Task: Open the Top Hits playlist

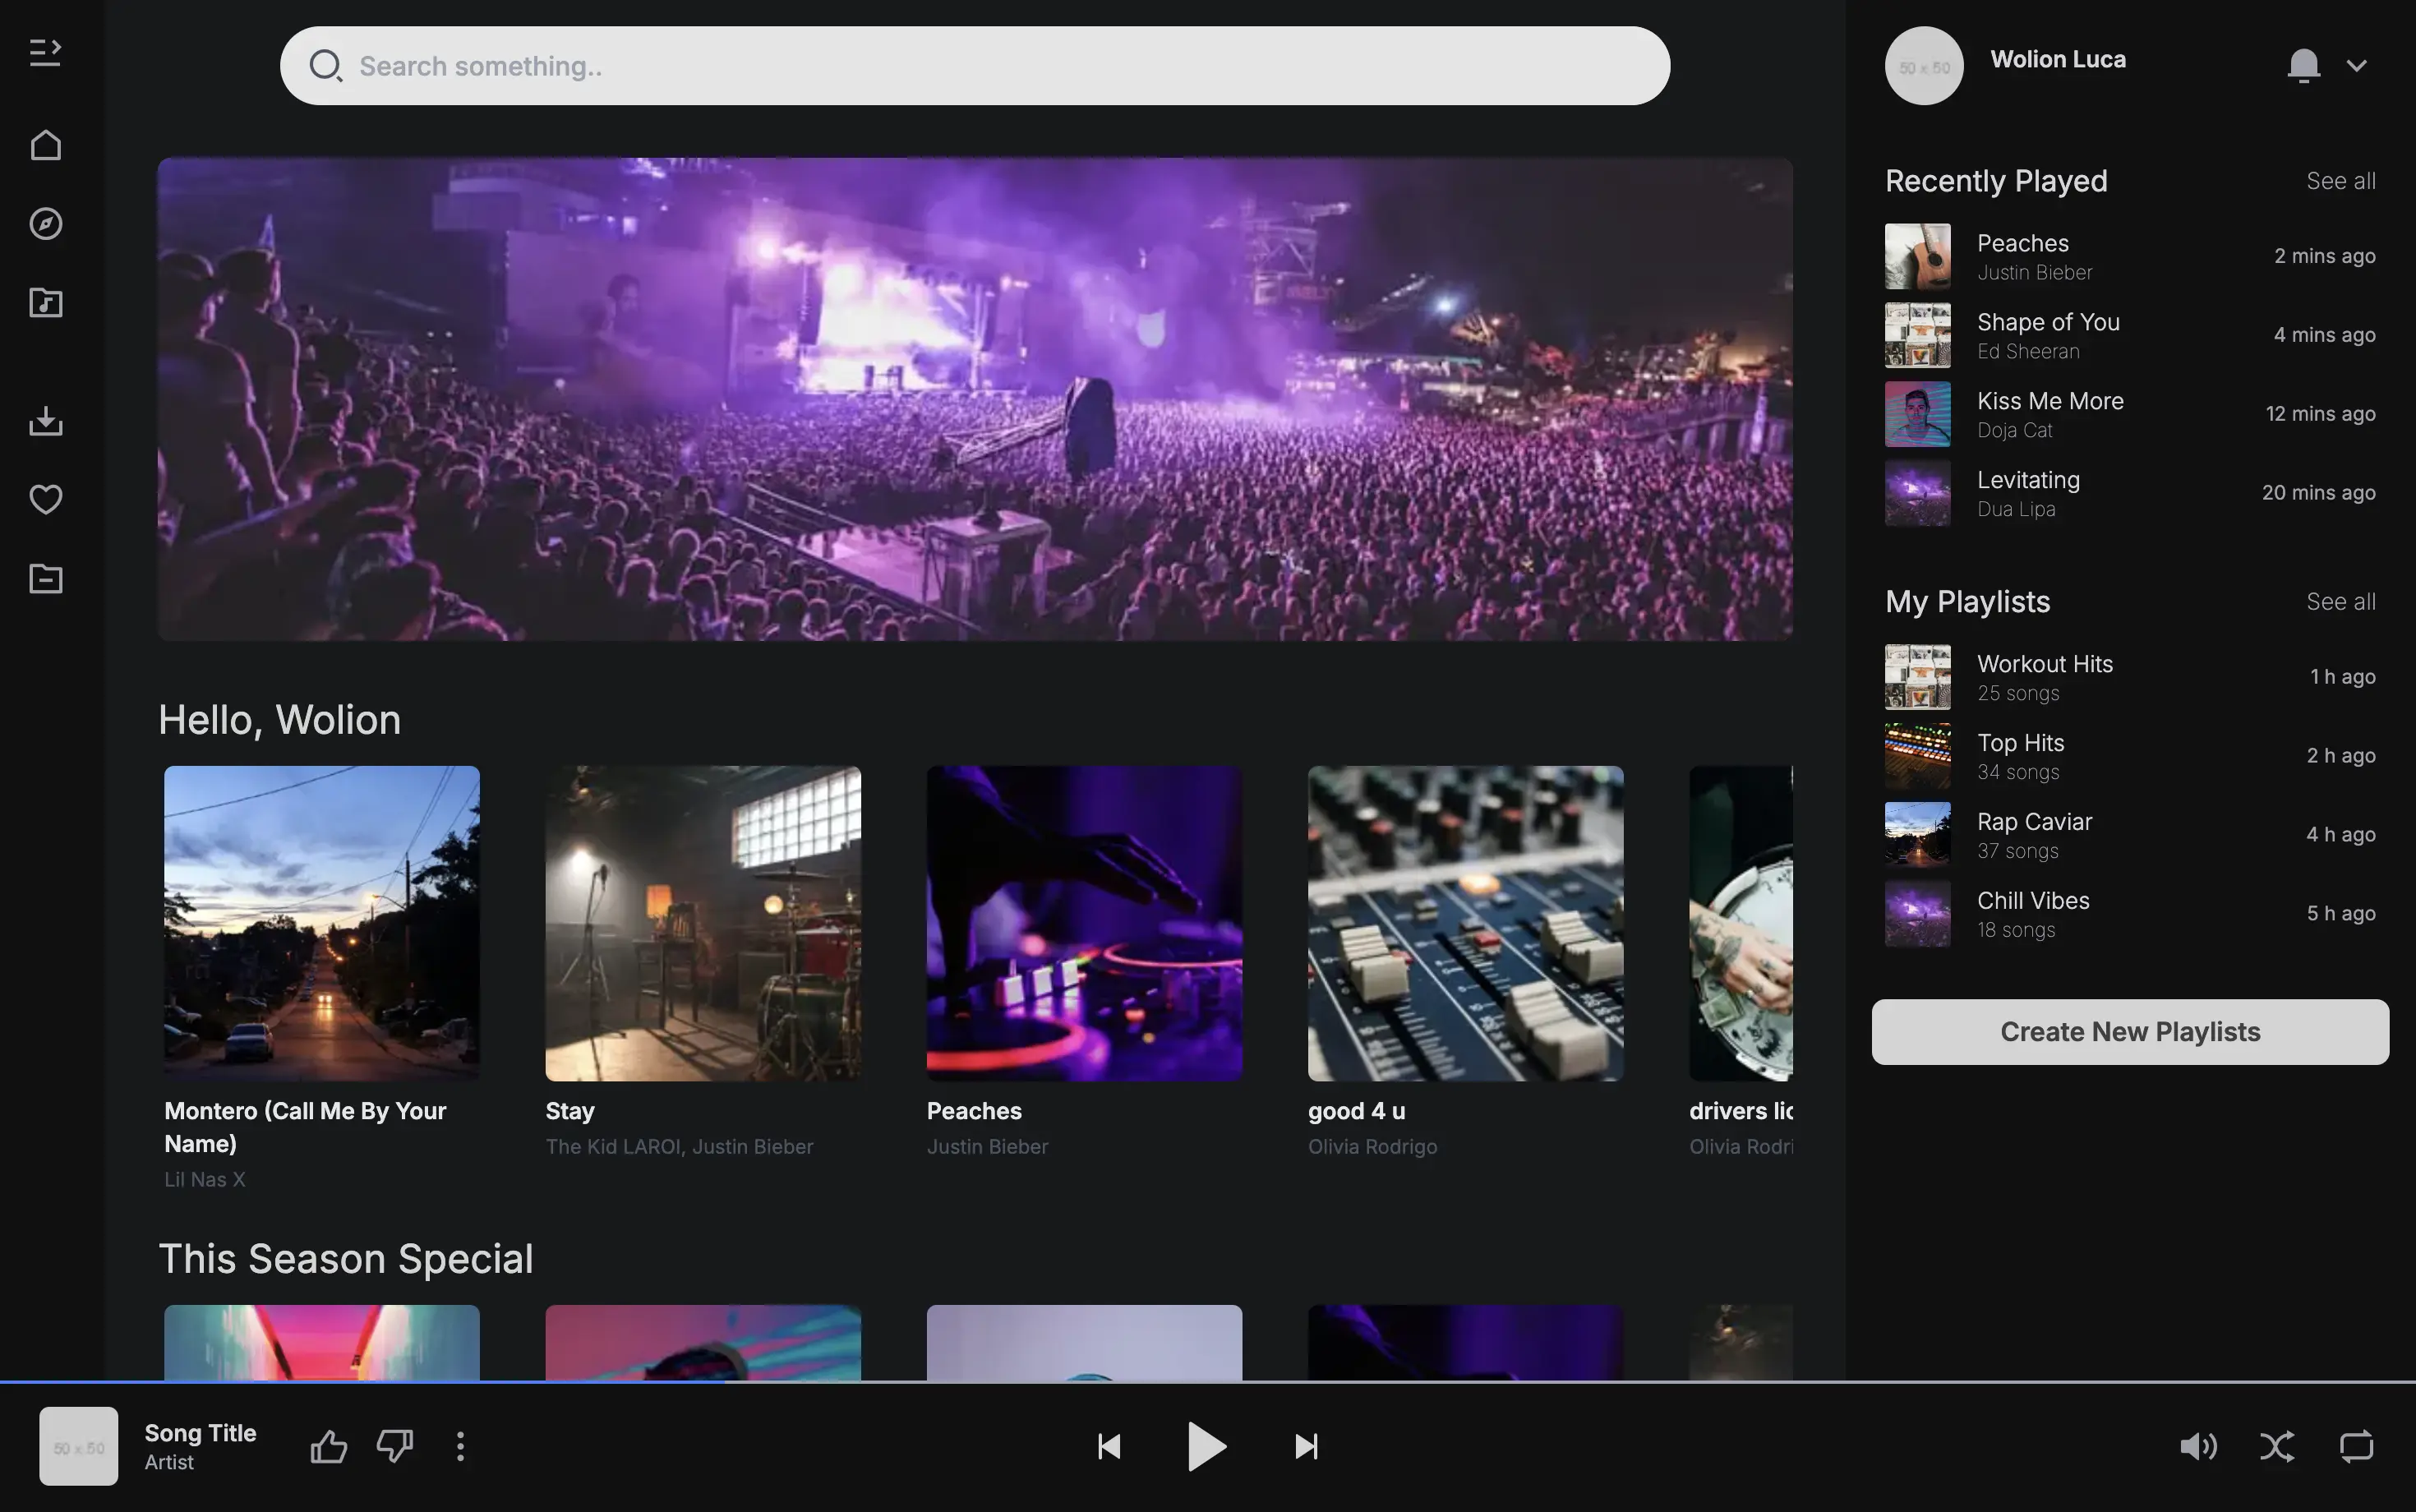Action: 2130,756
